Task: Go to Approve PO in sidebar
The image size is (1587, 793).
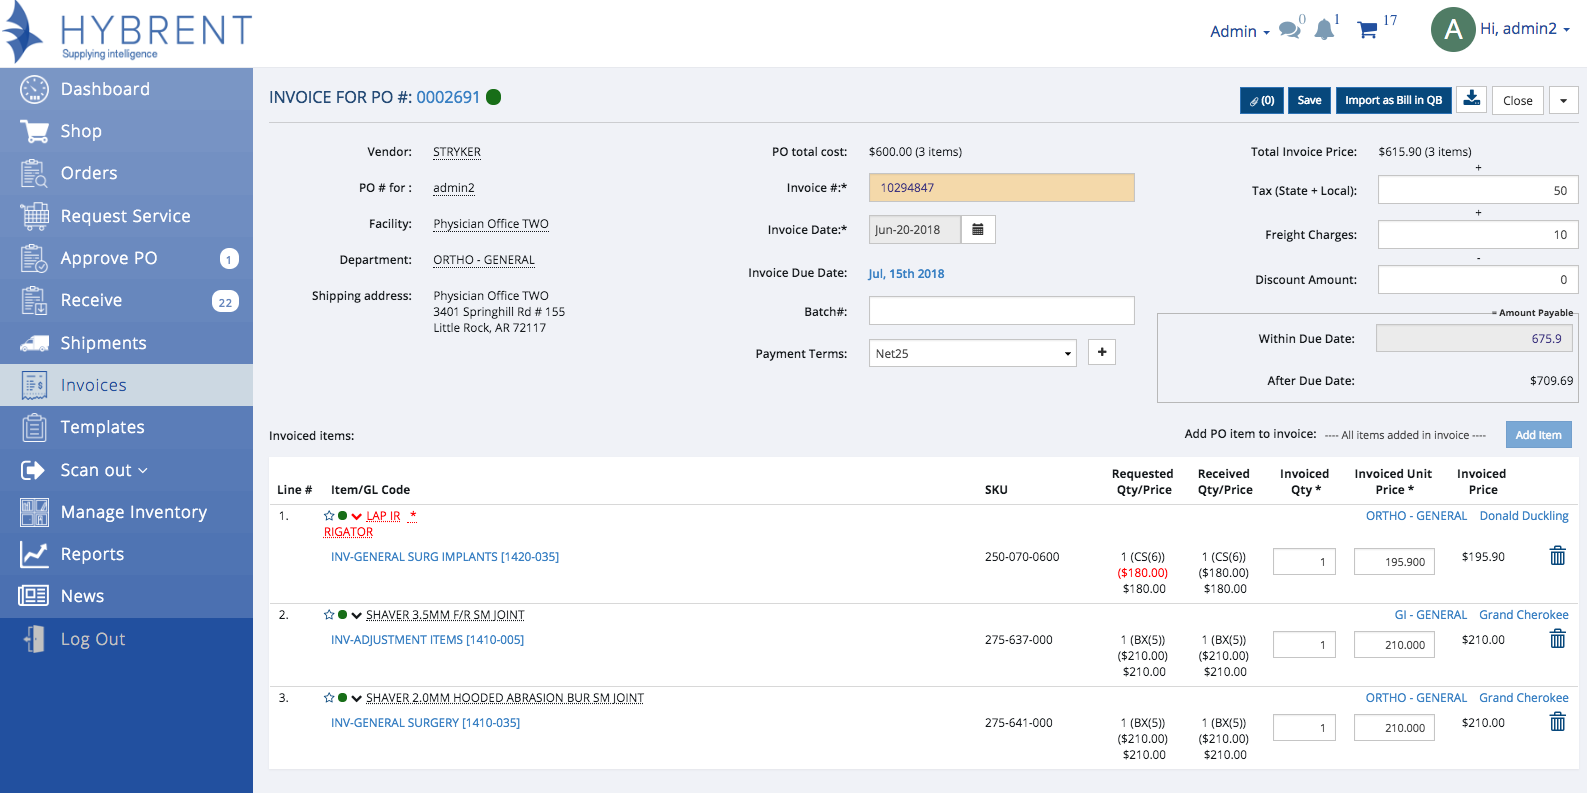Action: [109, 258]
